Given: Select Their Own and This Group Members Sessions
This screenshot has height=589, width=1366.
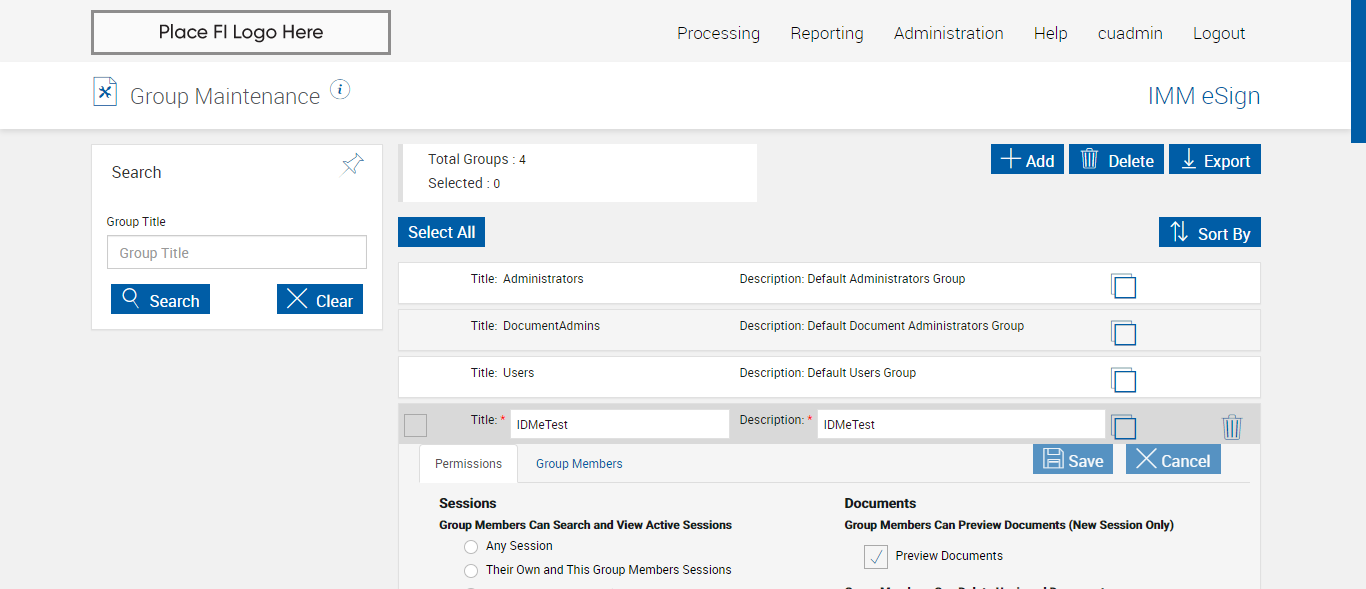Looking at the screenshot, I should 471,571.
